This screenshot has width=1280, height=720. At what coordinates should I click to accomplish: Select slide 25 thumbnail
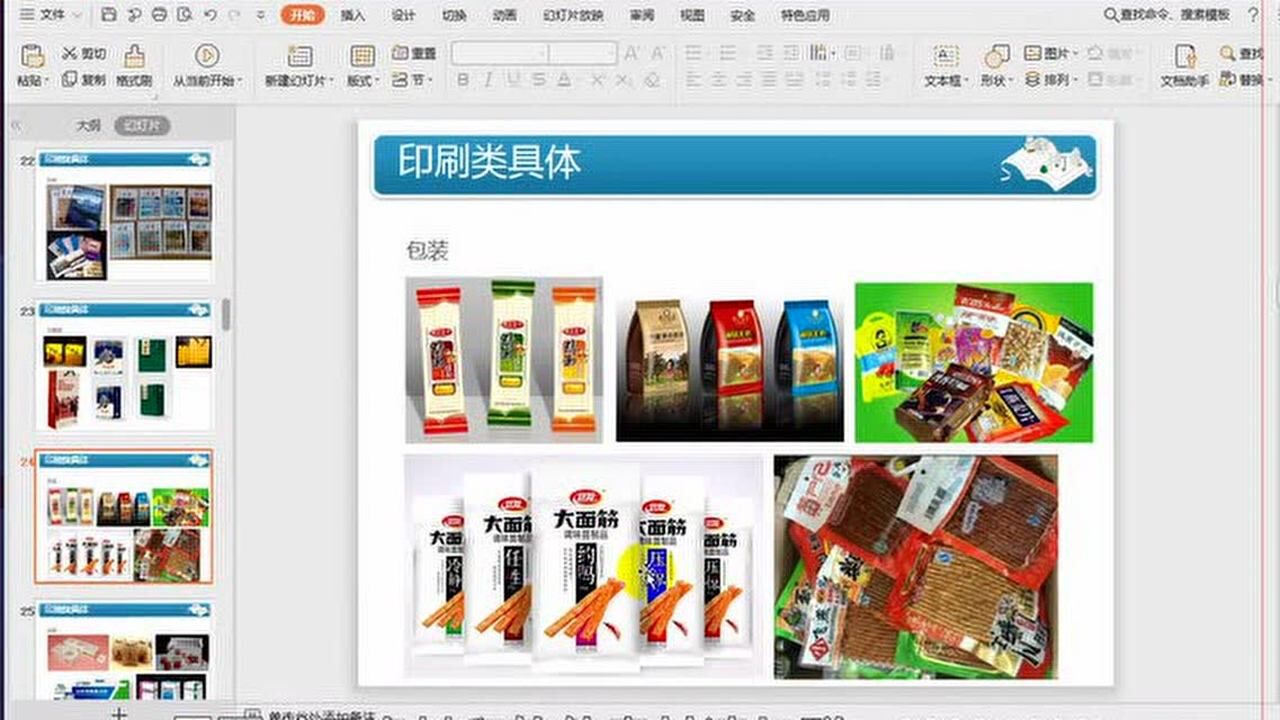(x=124, y=650)
